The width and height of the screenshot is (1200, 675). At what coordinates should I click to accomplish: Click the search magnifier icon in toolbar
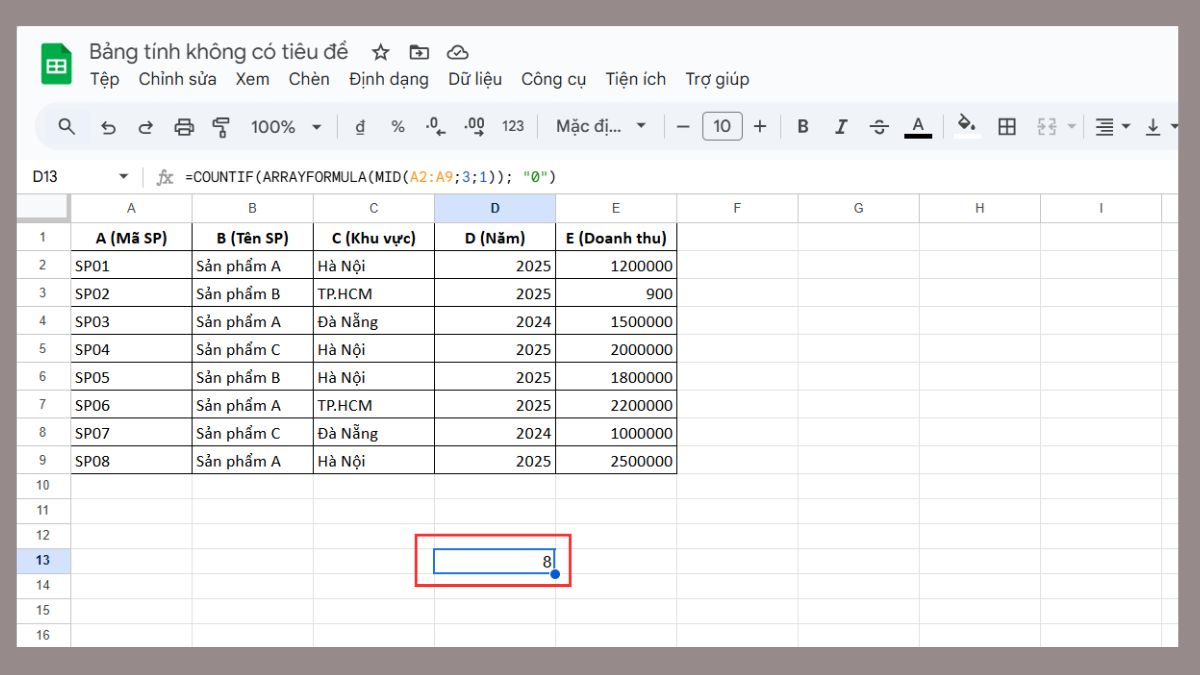[67, 127]
